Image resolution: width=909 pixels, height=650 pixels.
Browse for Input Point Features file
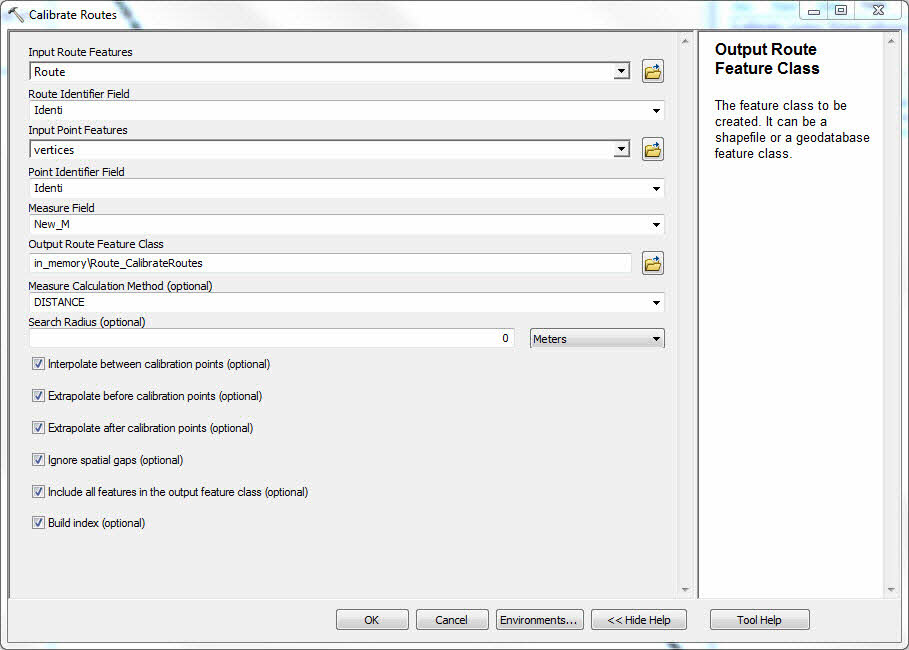(652, 149)
